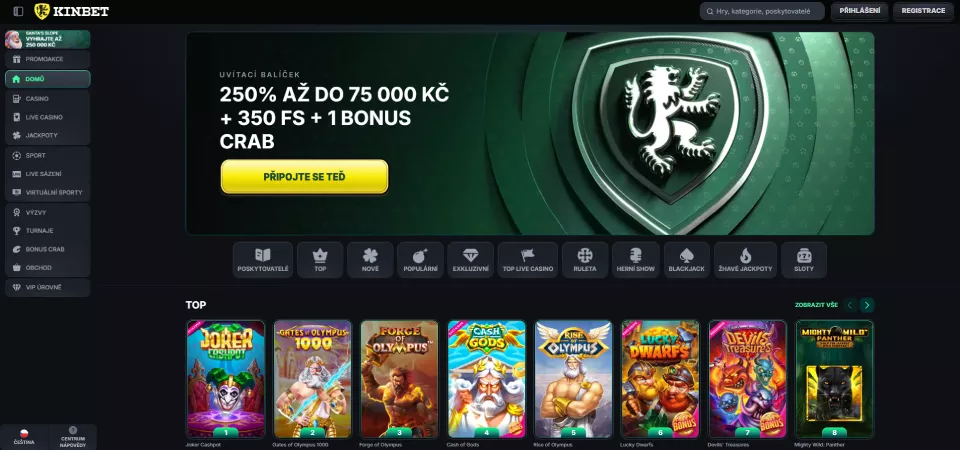Screen dimensions: 960x450
Task: Open the Nové clover category
Action: [x=370, y=260]
